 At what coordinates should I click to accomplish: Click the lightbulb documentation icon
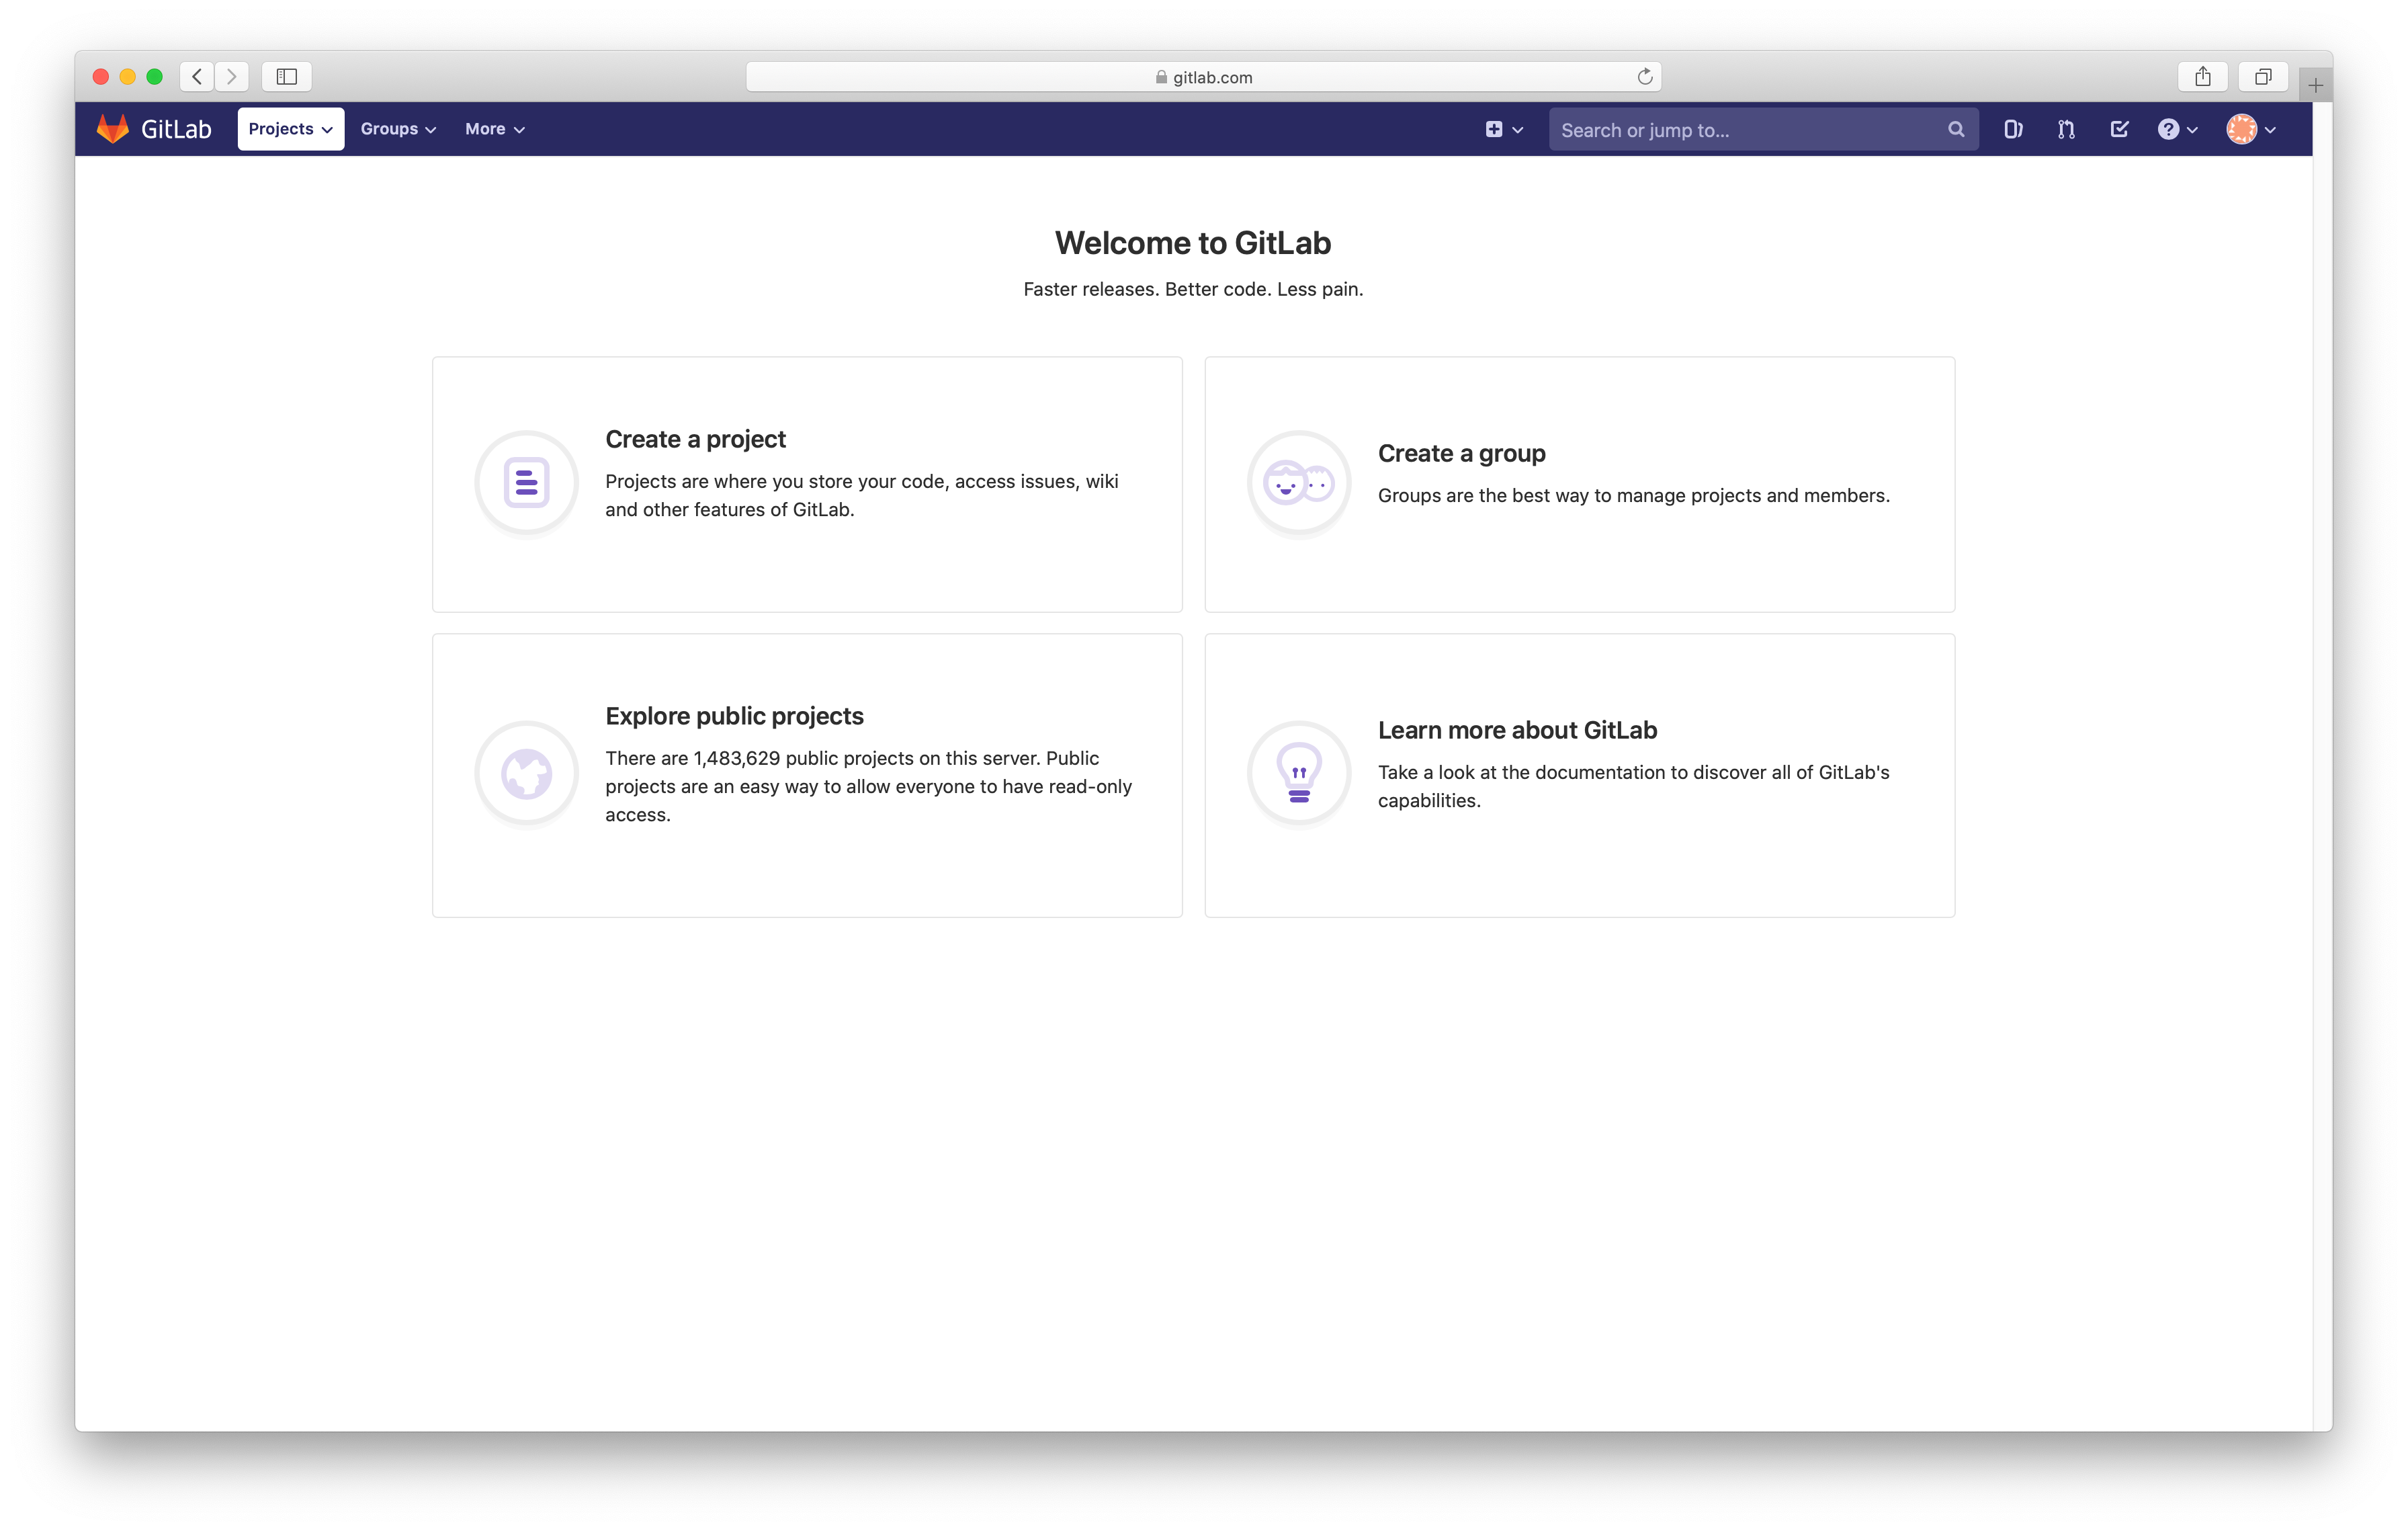1299,773
